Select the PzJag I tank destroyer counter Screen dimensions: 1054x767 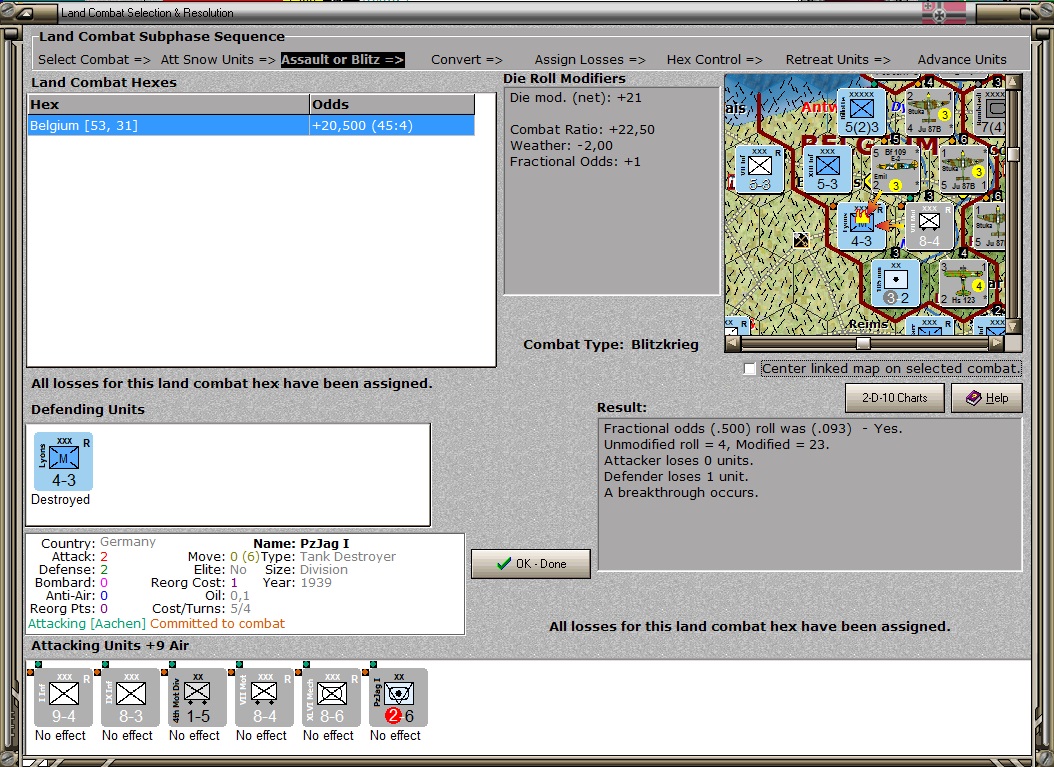(398, 698)
